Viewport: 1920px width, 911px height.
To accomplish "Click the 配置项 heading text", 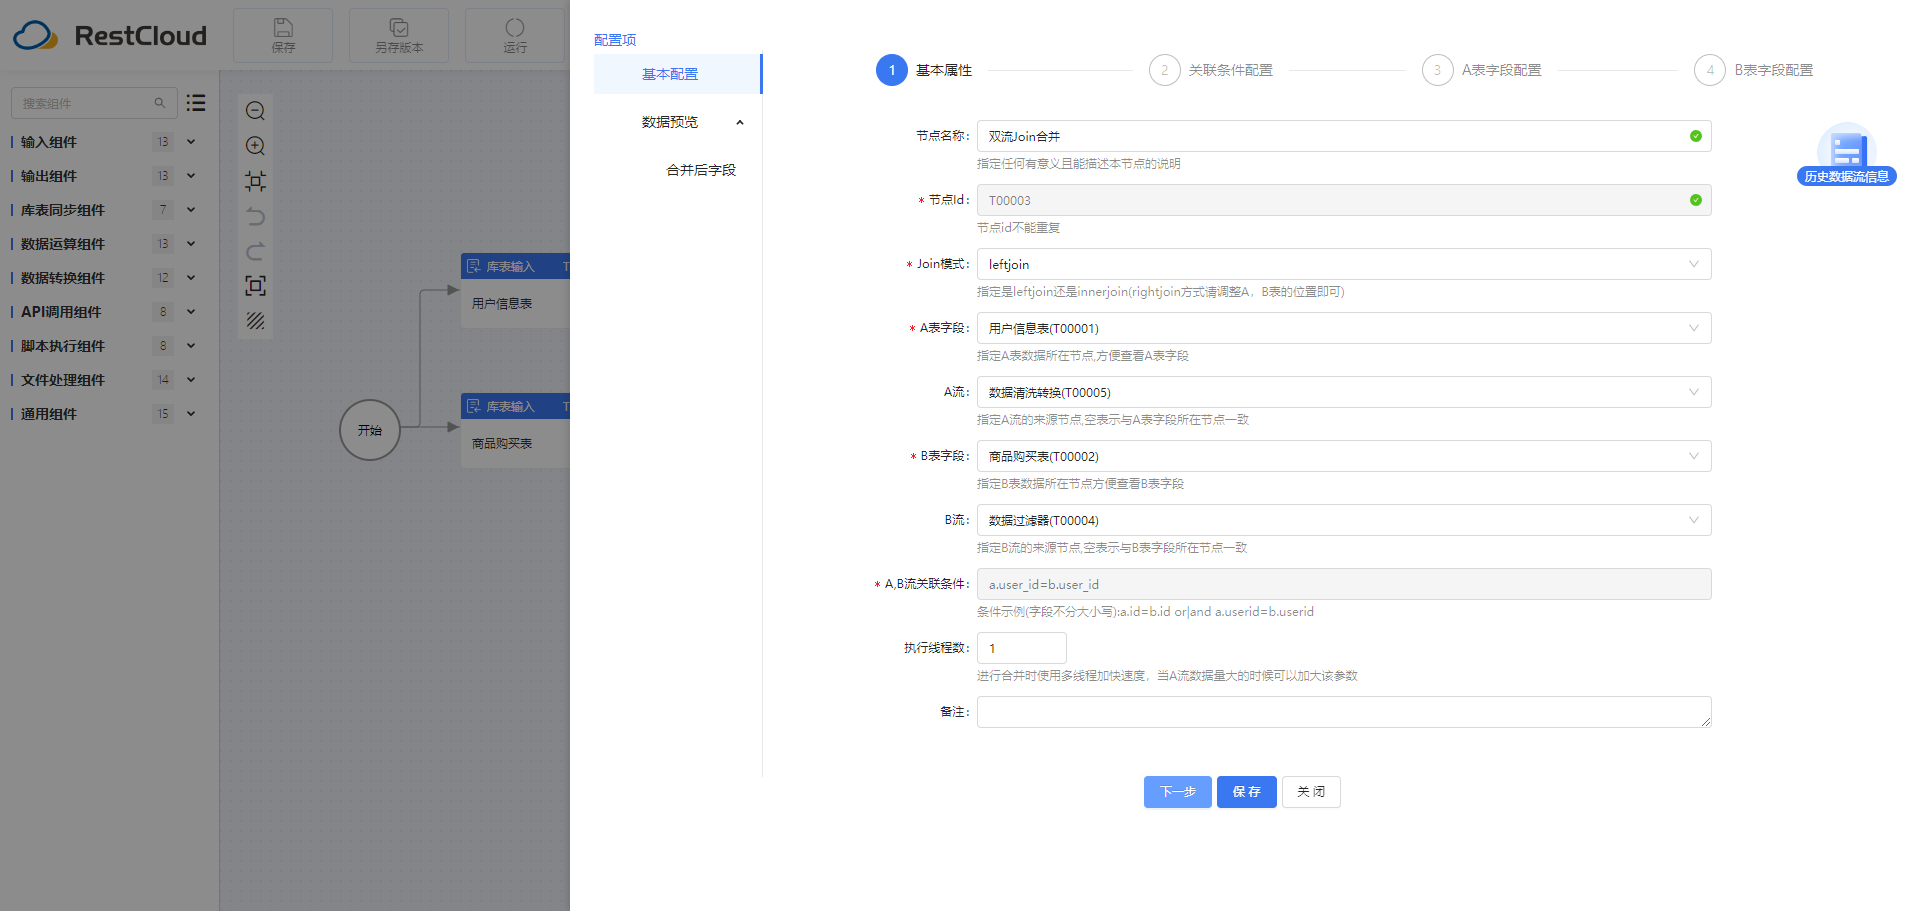I will click(615, 40).
